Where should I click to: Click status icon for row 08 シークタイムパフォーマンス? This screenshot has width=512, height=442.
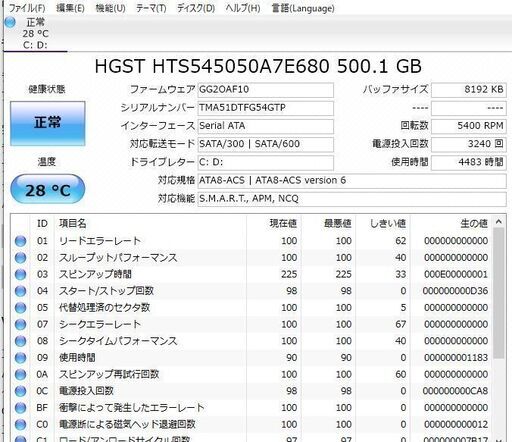(20, 341)
